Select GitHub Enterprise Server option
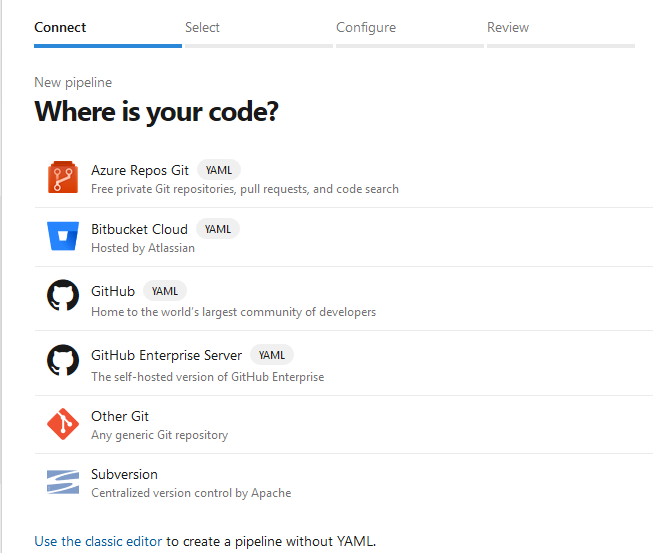 (166, 355)
